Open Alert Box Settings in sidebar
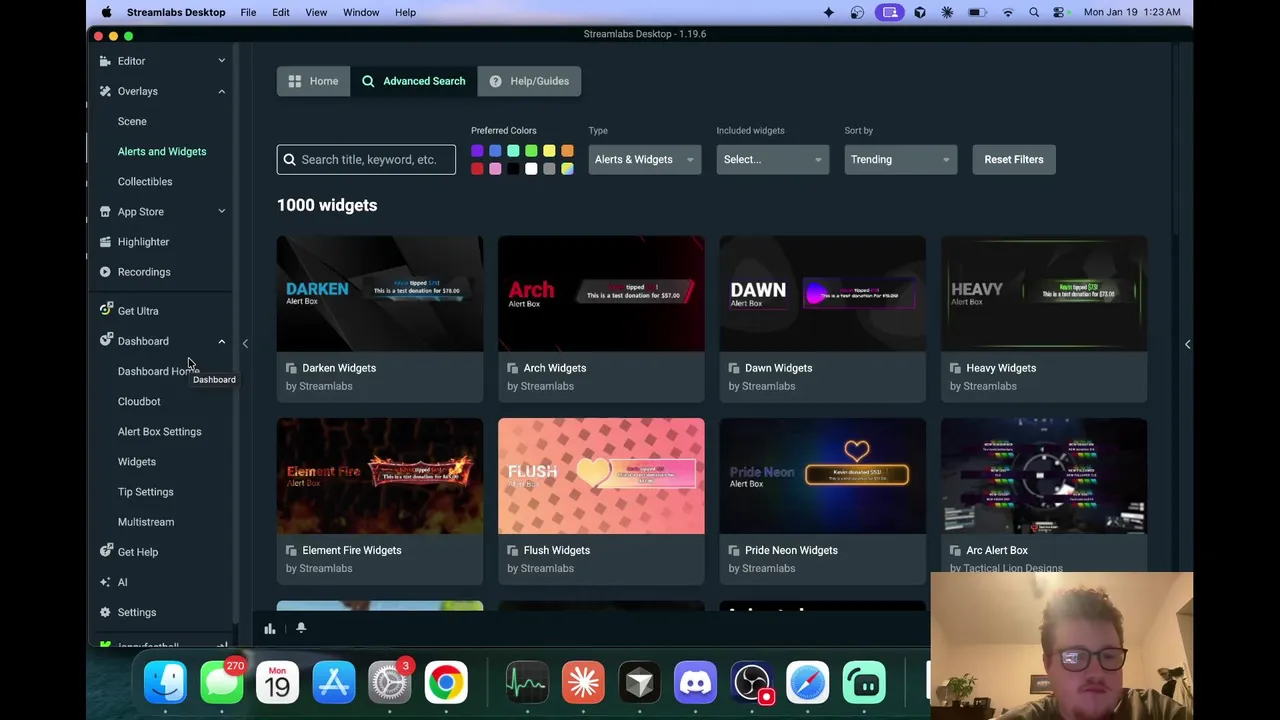This screenshot has width=1280, height=720. click(x=159, y=432)
